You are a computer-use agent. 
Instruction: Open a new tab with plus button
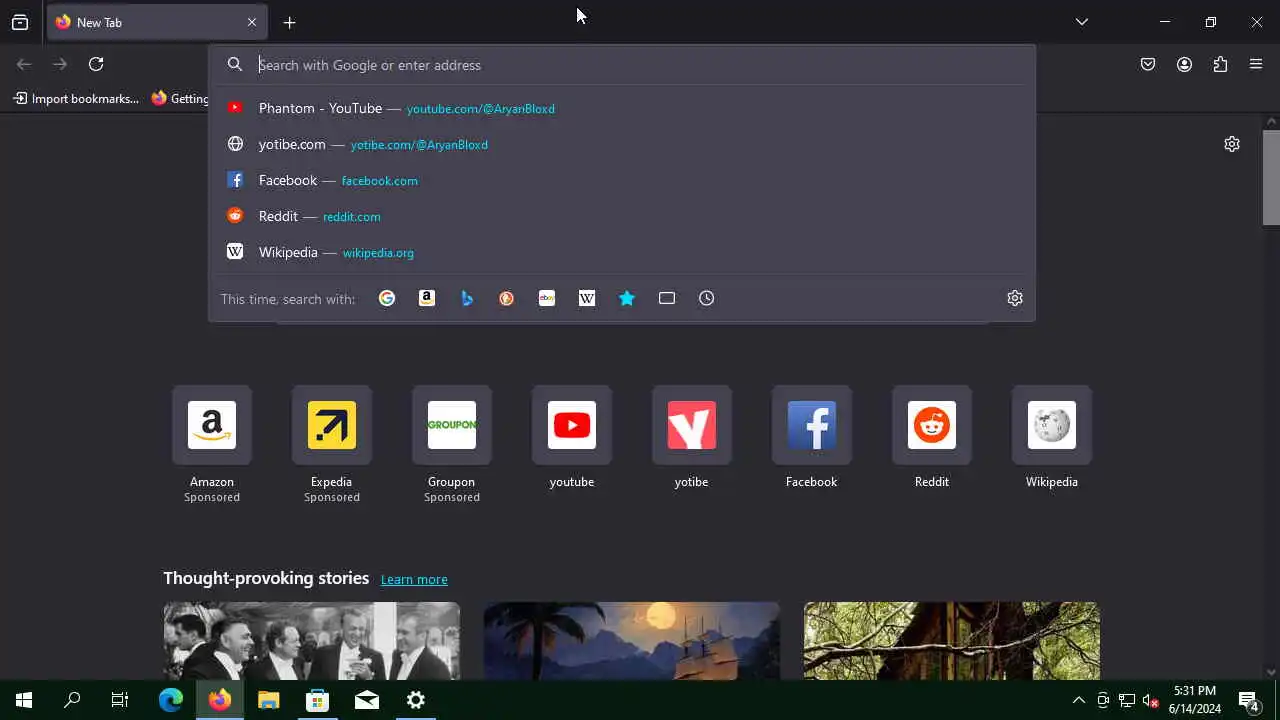(289, 22)
